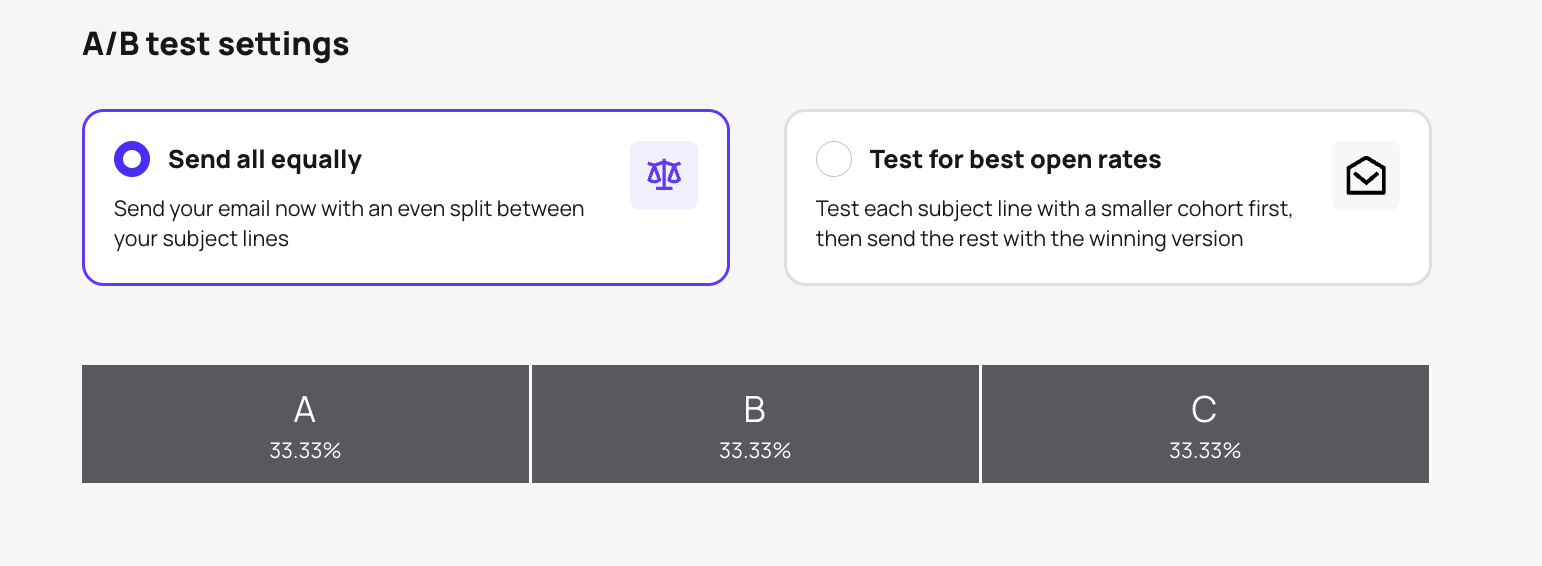Select Test for best open rates radio
Screen dimensions: 1542x566
(834, 159)
